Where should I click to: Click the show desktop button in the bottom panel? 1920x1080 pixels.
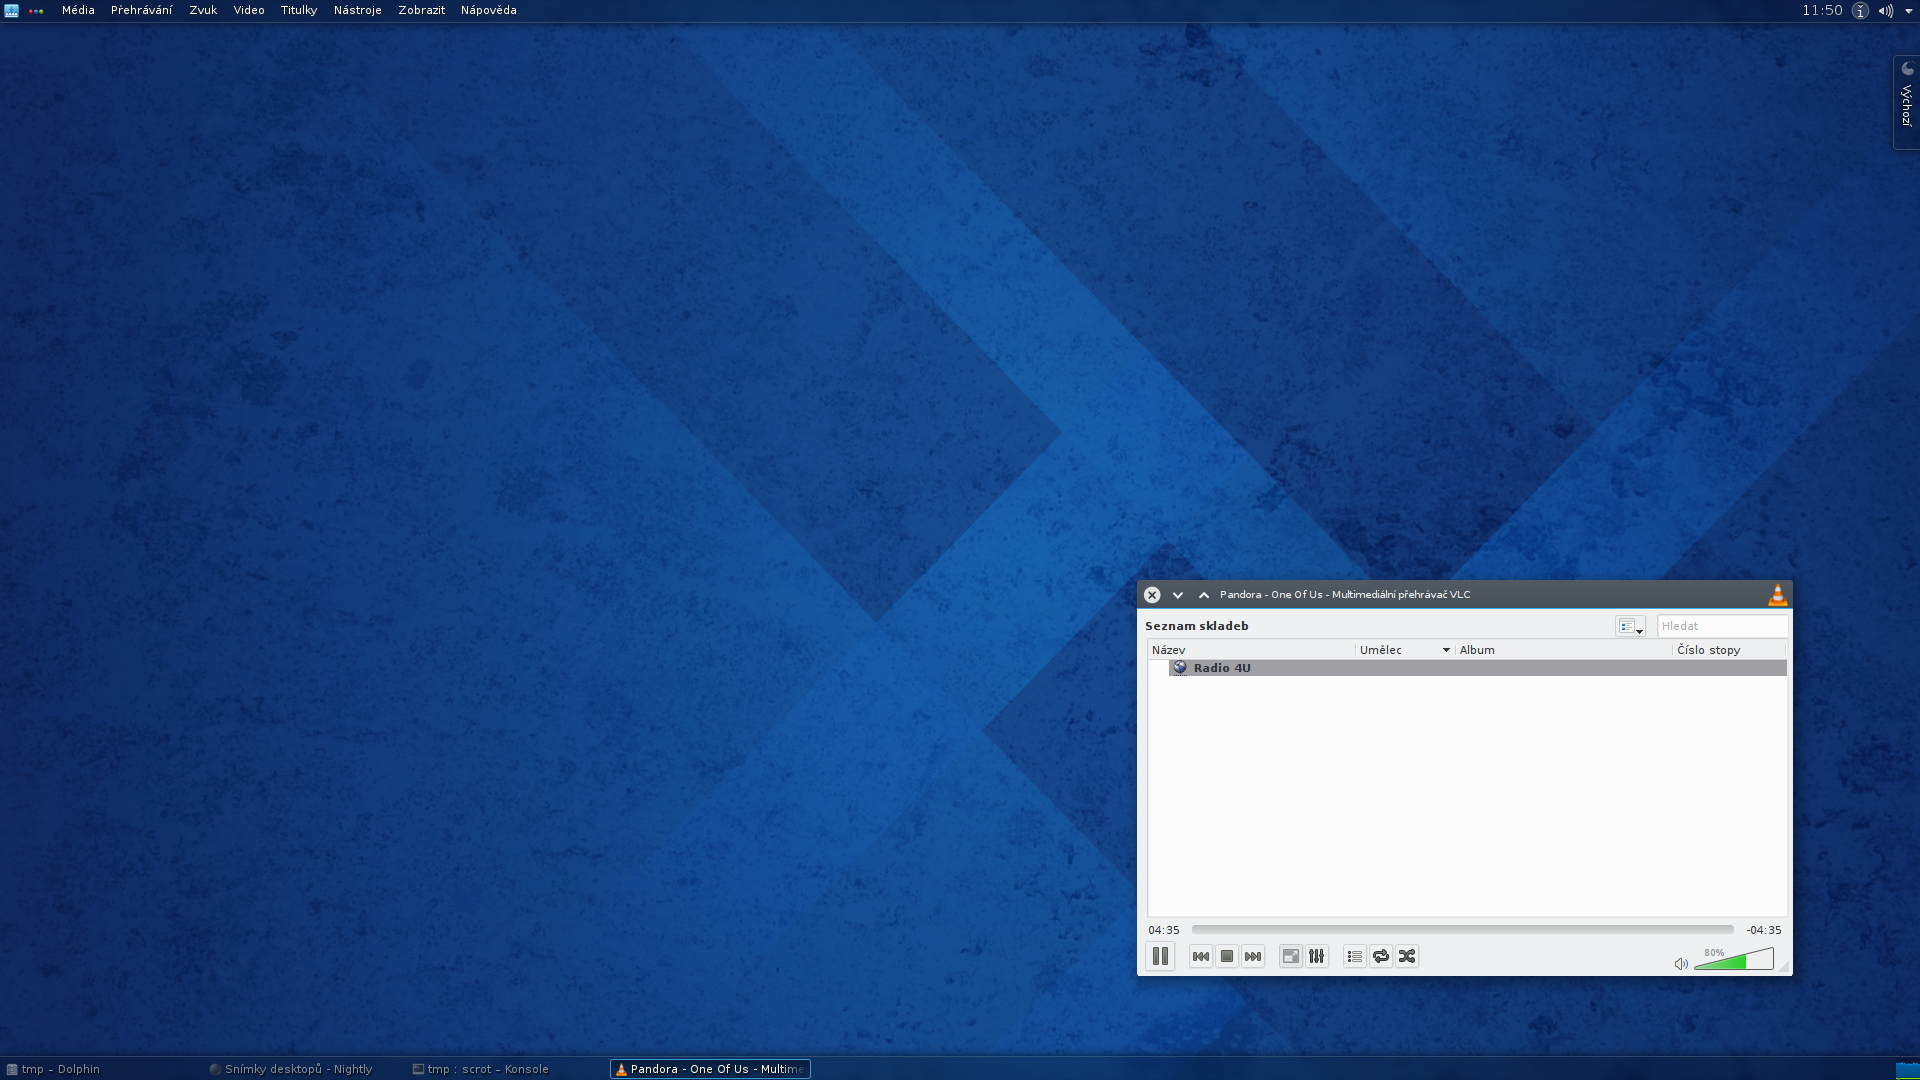coord(1907,1070)
